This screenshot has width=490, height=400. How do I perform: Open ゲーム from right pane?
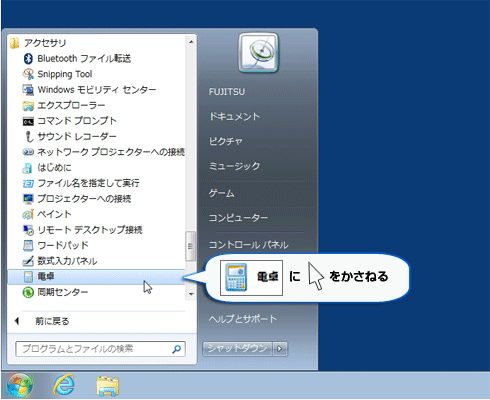[222, 193]
